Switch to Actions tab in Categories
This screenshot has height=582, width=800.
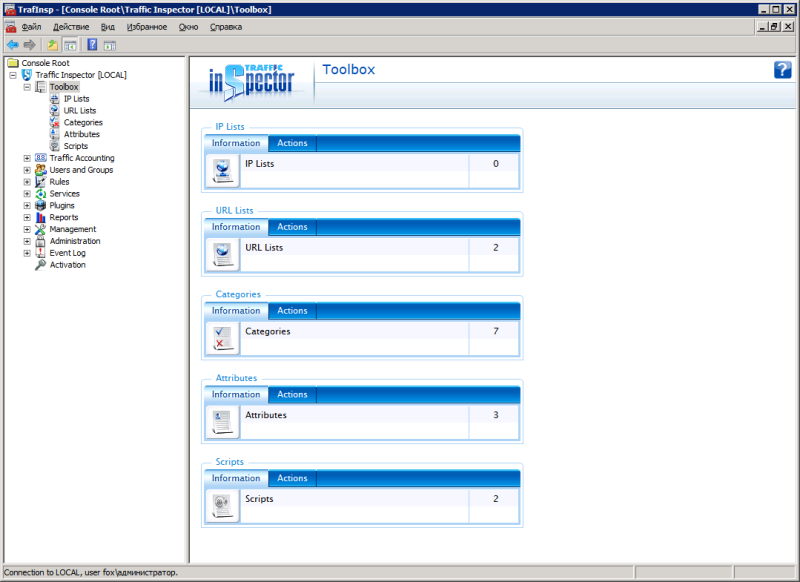292,311
